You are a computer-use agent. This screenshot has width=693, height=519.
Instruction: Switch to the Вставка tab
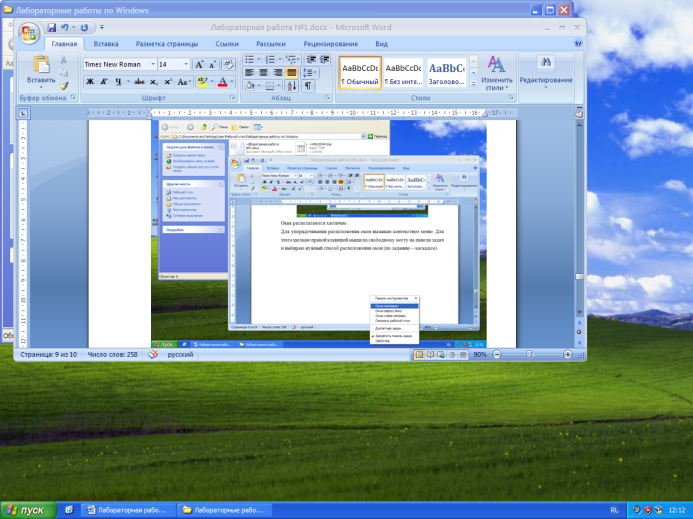point(106,44)
